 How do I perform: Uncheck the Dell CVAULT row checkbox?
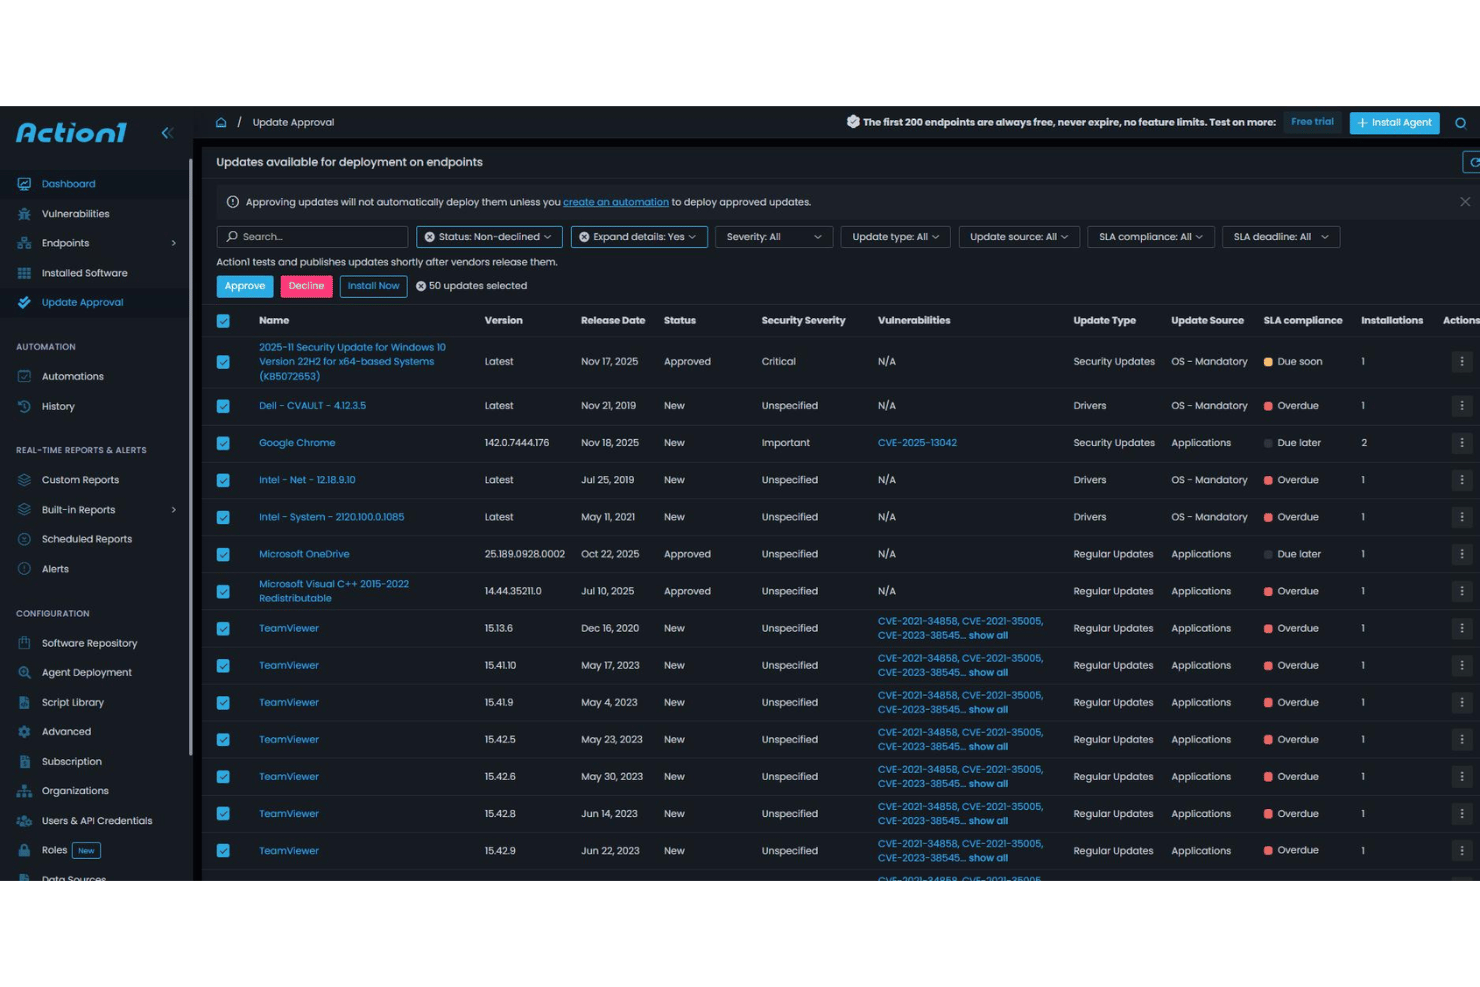(223, 406)
